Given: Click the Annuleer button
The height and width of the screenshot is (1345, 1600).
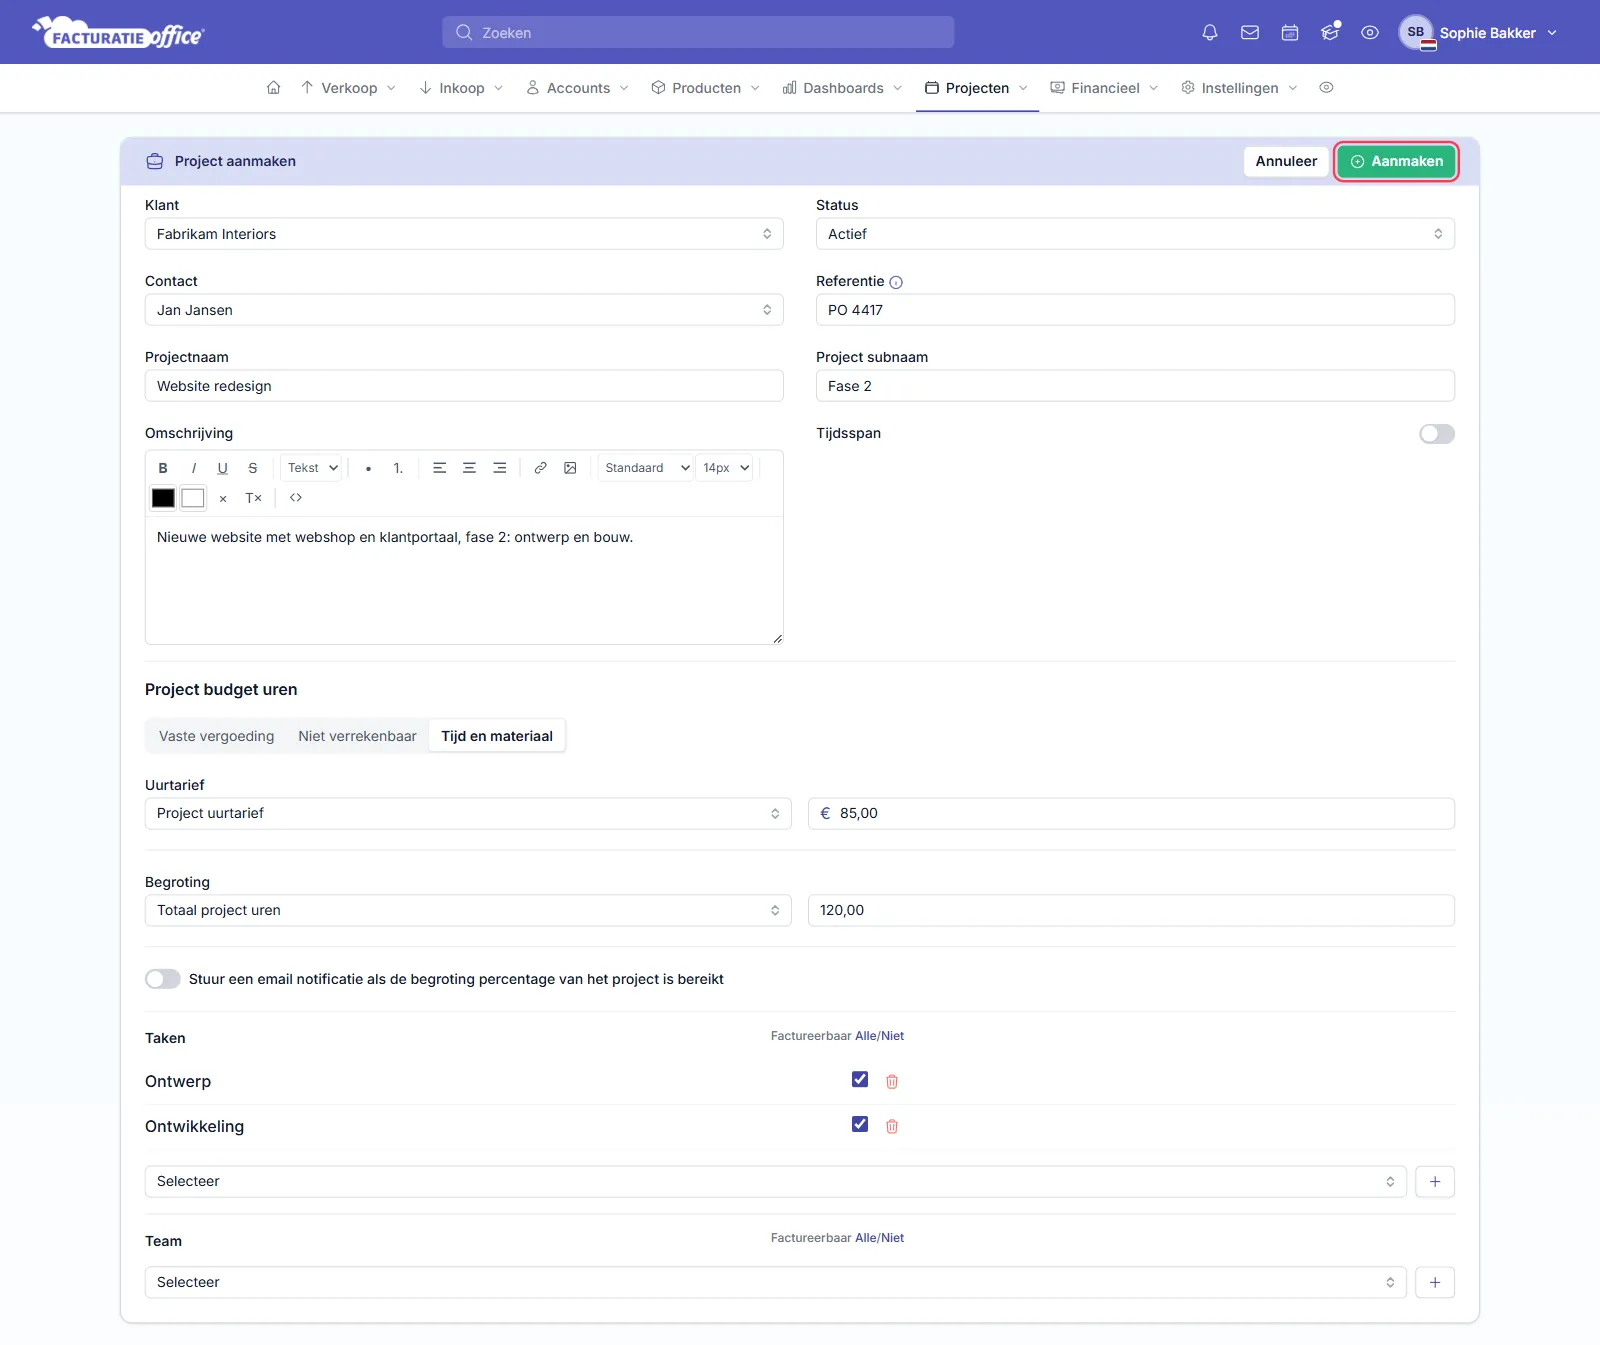Looking at the screenshot, I should 1286,161.
